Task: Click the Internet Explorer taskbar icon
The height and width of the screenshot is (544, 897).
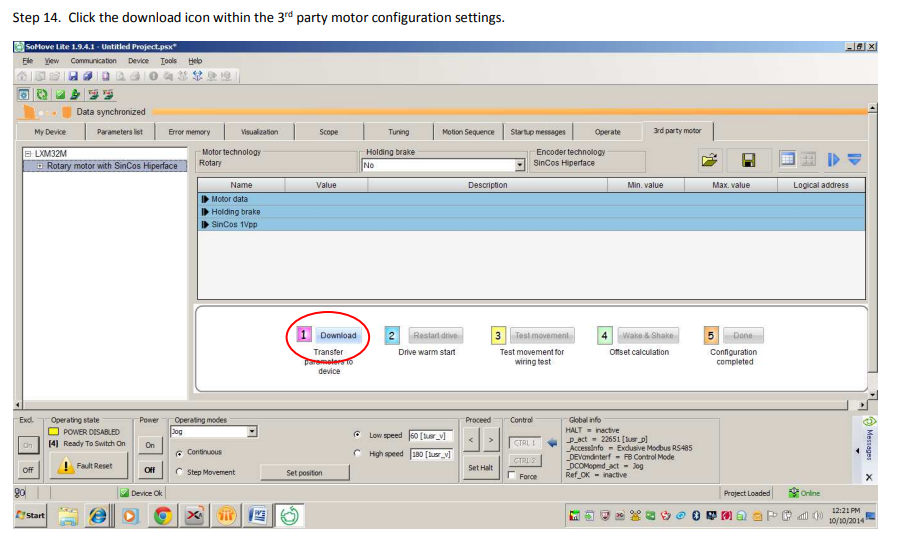Action: click(98, 515)
